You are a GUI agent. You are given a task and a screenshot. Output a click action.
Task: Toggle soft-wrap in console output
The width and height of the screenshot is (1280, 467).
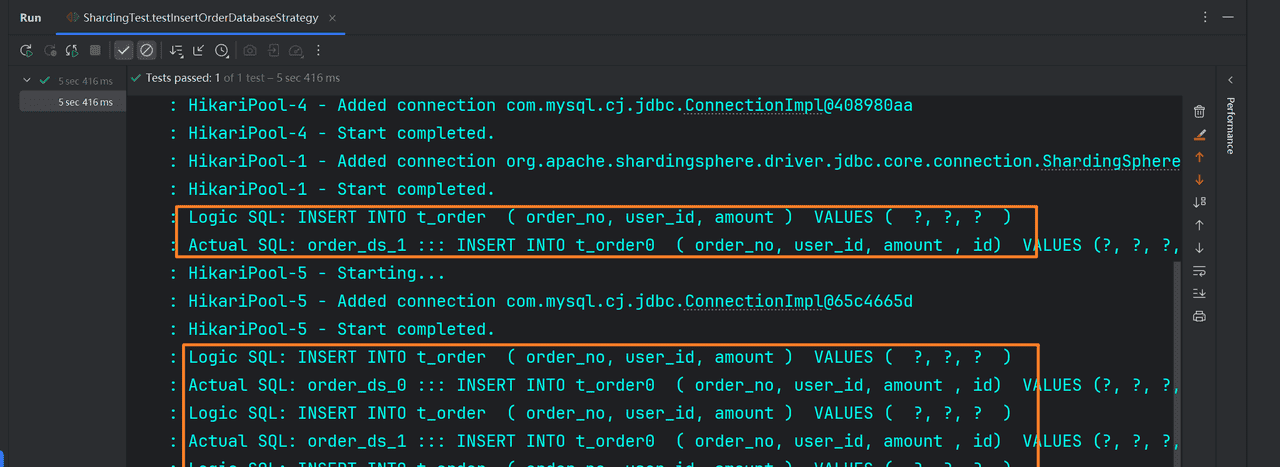(x=1200, y=271)
